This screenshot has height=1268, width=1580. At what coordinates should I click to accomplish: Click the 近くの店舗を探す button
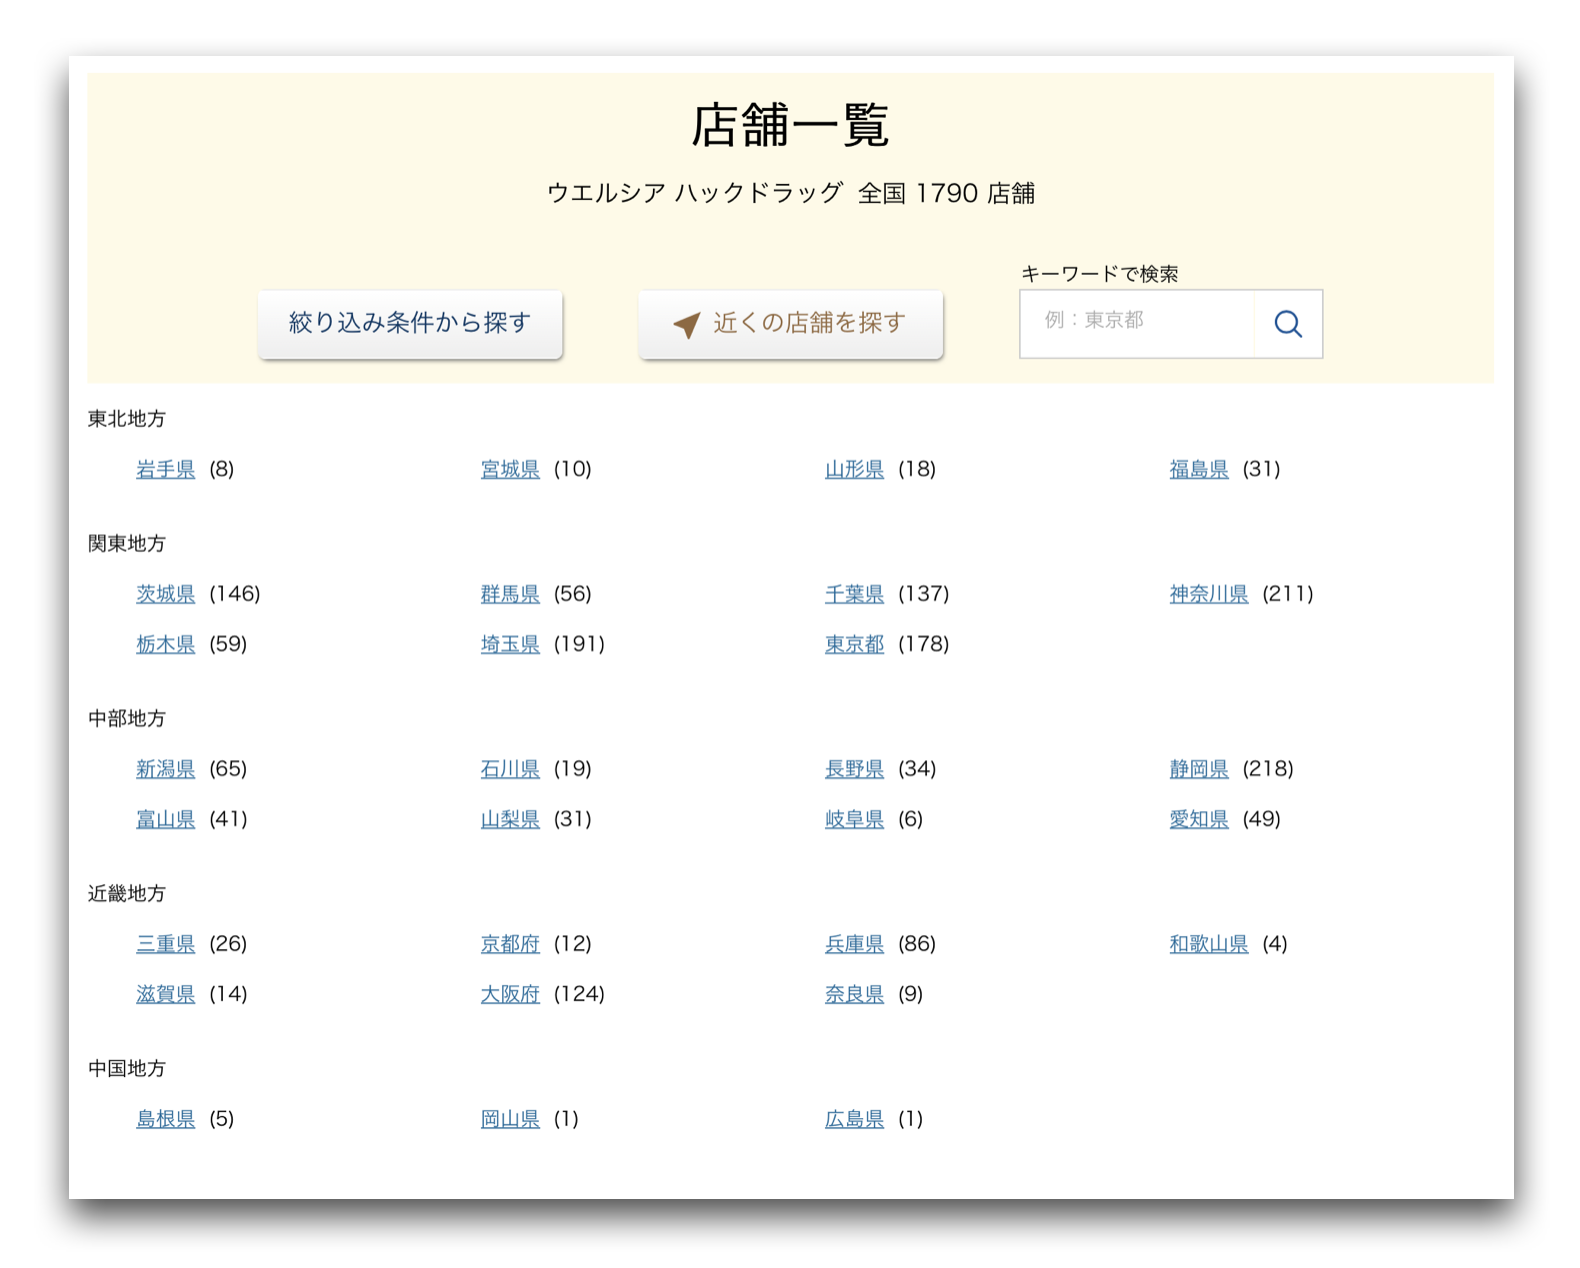pyautogui.click(x=790, y=324)
